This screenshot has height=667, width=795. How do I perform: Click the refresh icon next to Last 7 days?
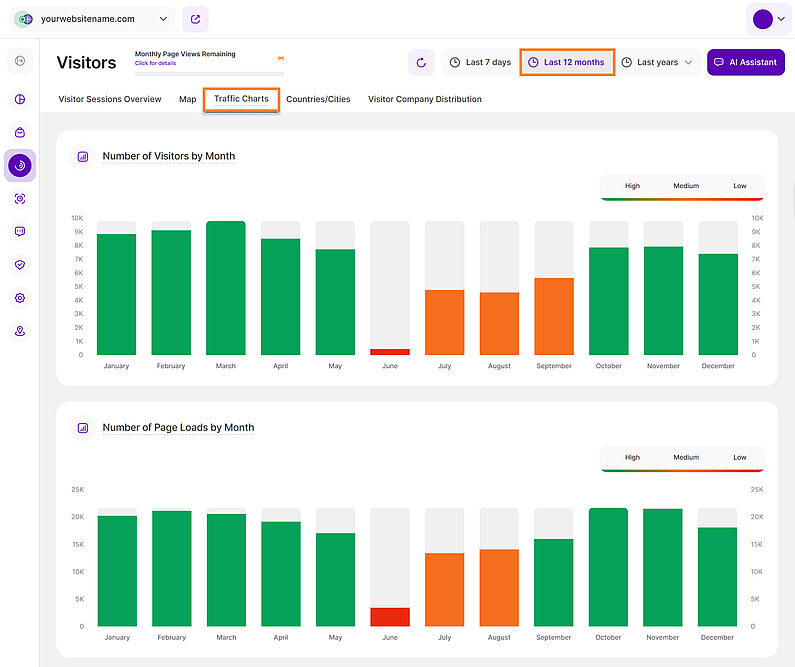tap(421, 62)
